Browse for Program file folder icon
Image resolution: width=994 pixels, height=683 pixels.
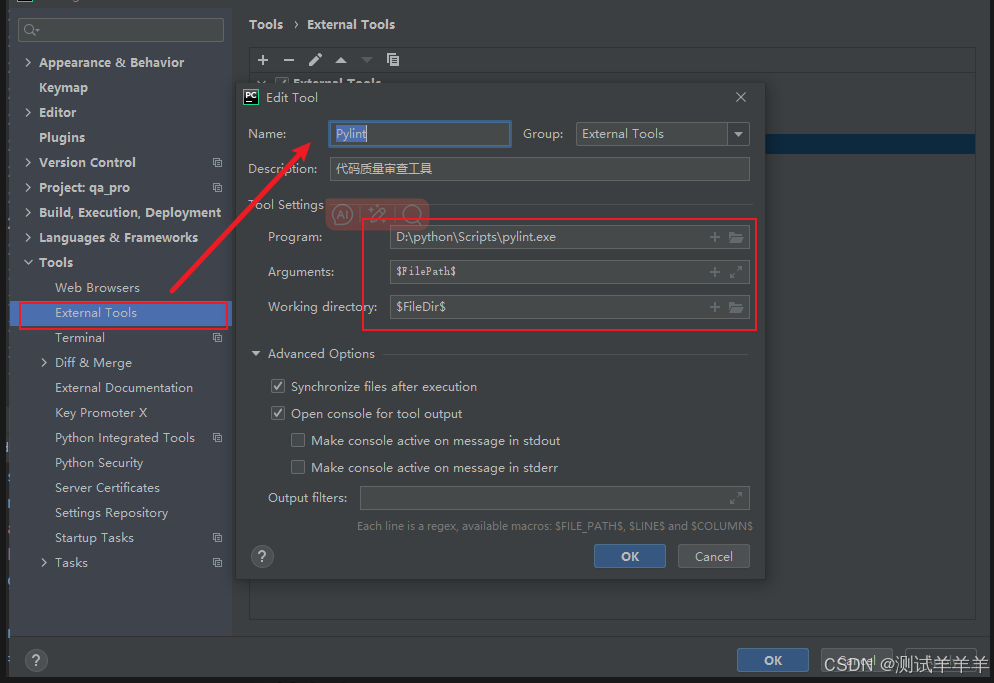(x=736, y=237)
